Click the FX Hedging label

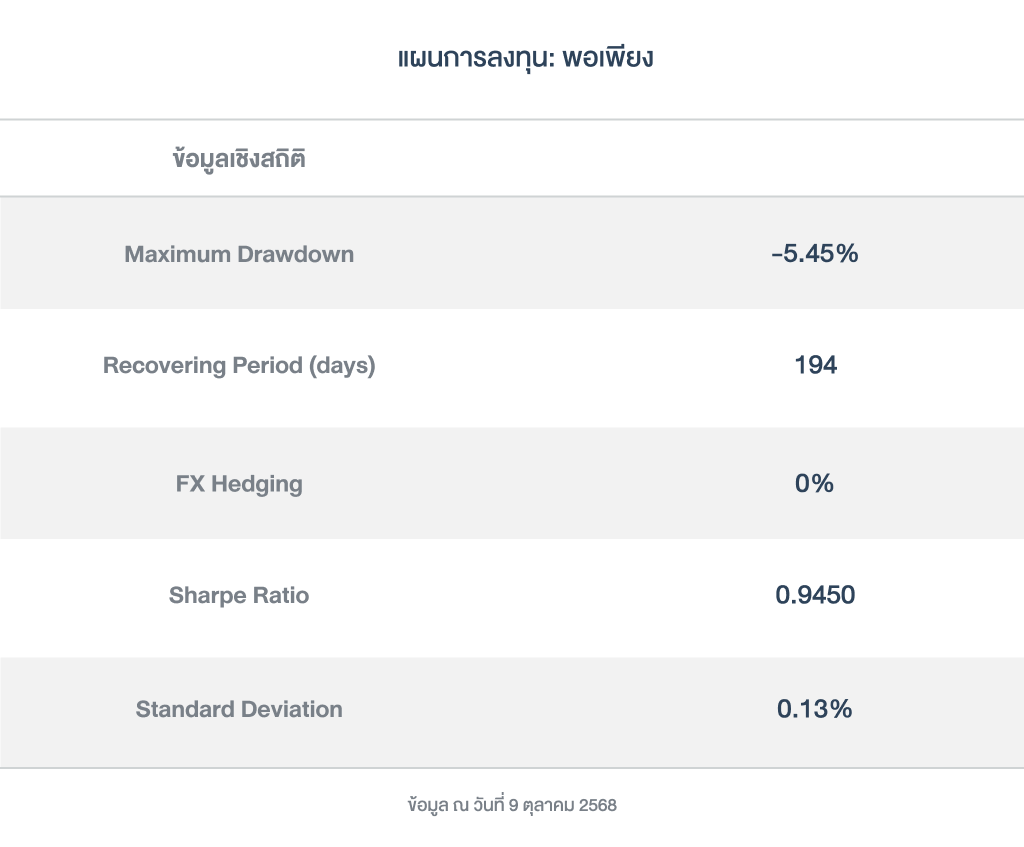(x=239, y=484)
